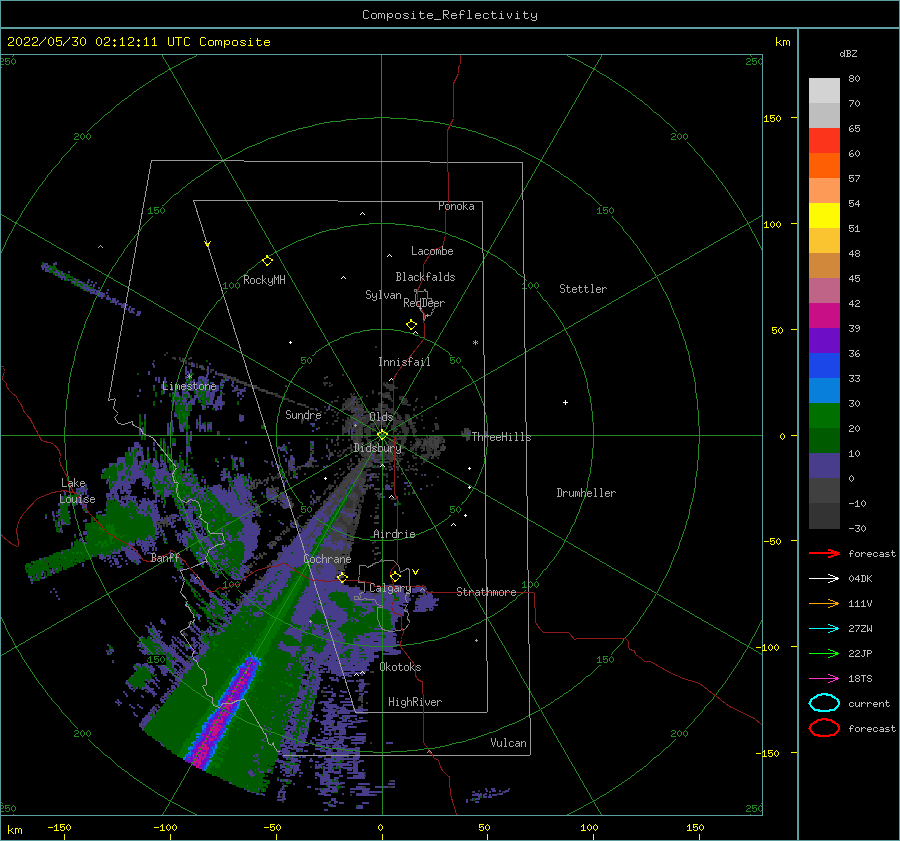
Task: Click the magenta storm core in southwest echo
Action: [x=224, y=712]
